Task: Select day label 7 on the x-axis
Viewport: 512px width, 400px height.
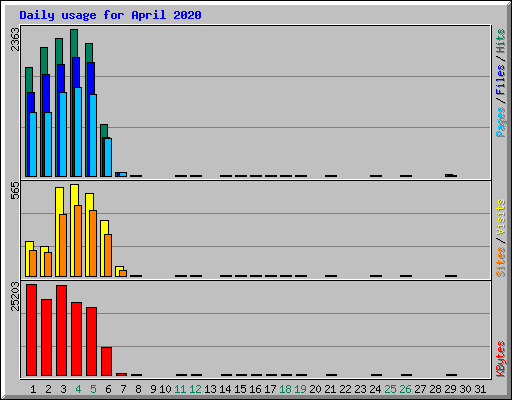Action: pos(123,389)
